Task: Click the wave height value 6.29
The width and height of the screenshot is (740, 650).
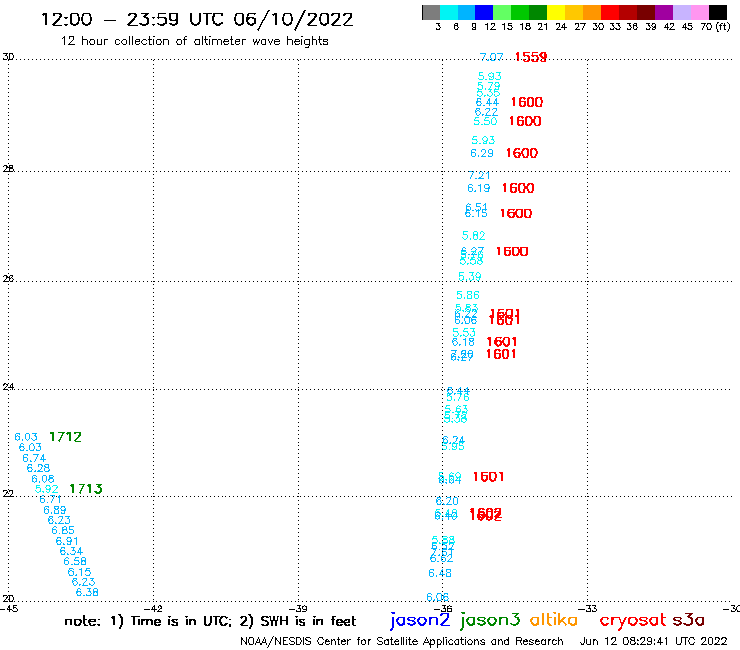Action: point(481,153)
